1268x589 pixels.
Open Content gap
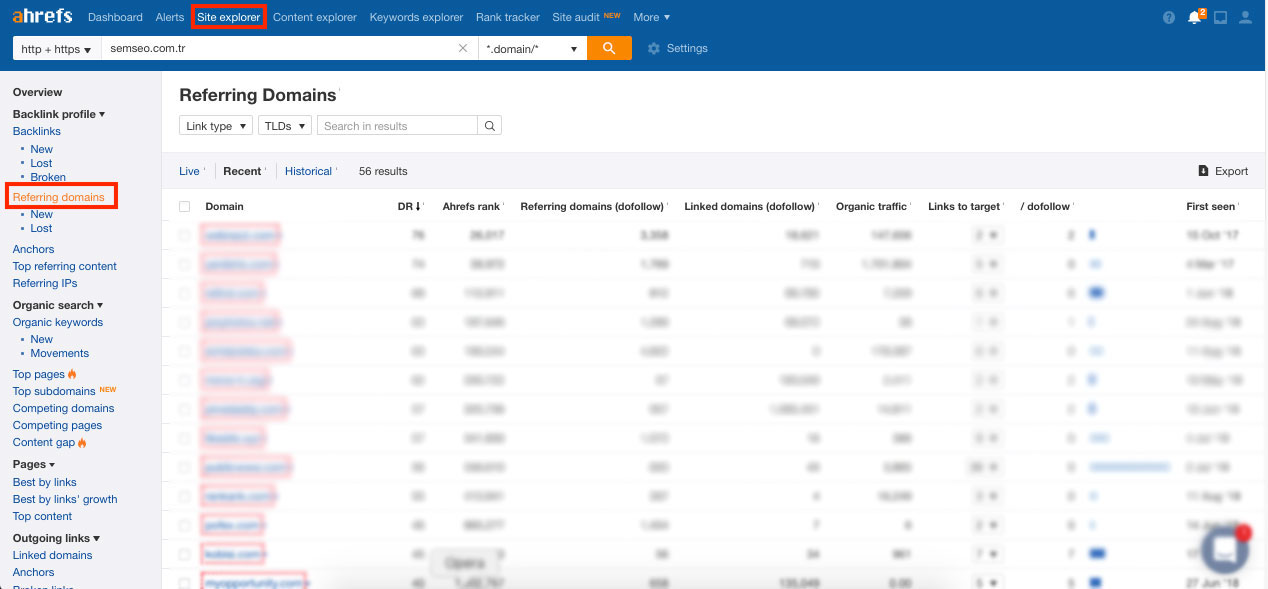pyautogui.click(x=43, y=442)
